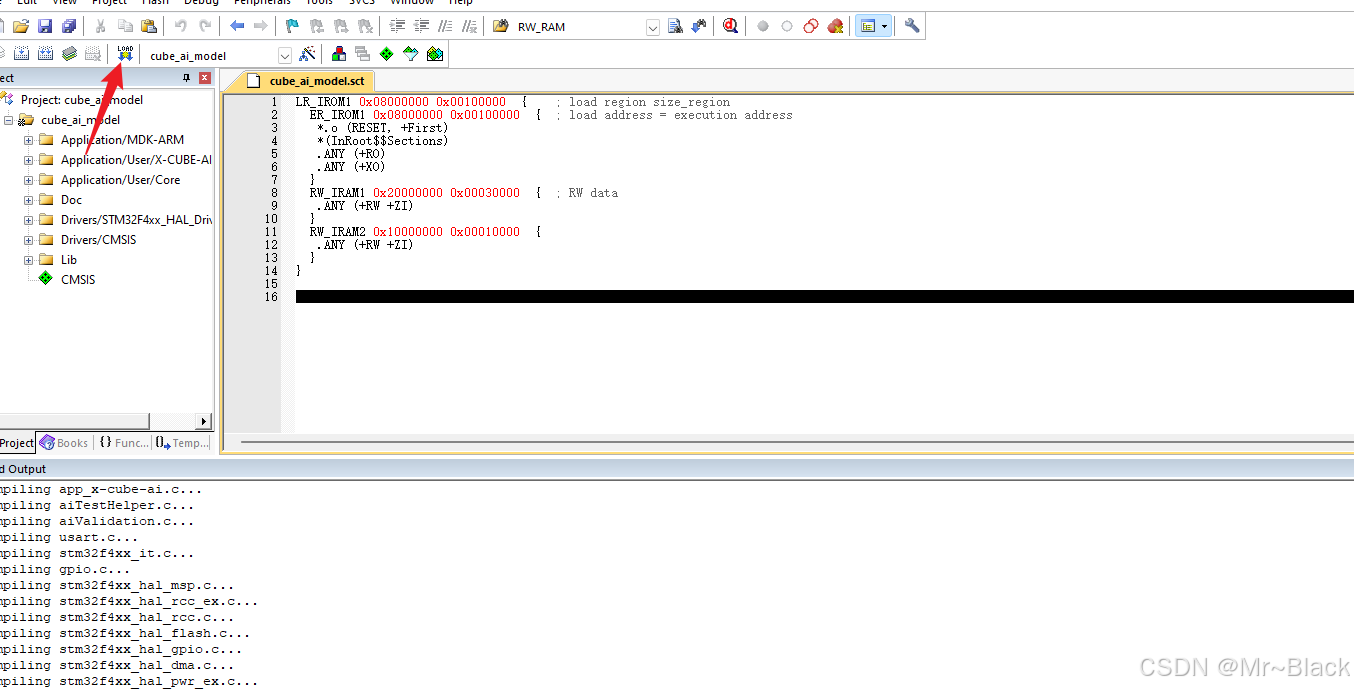Click the Incremental Find binoculars-arrow icon
The height and width of the screenshot is (690, 1354).
click(x=699, y=26)
